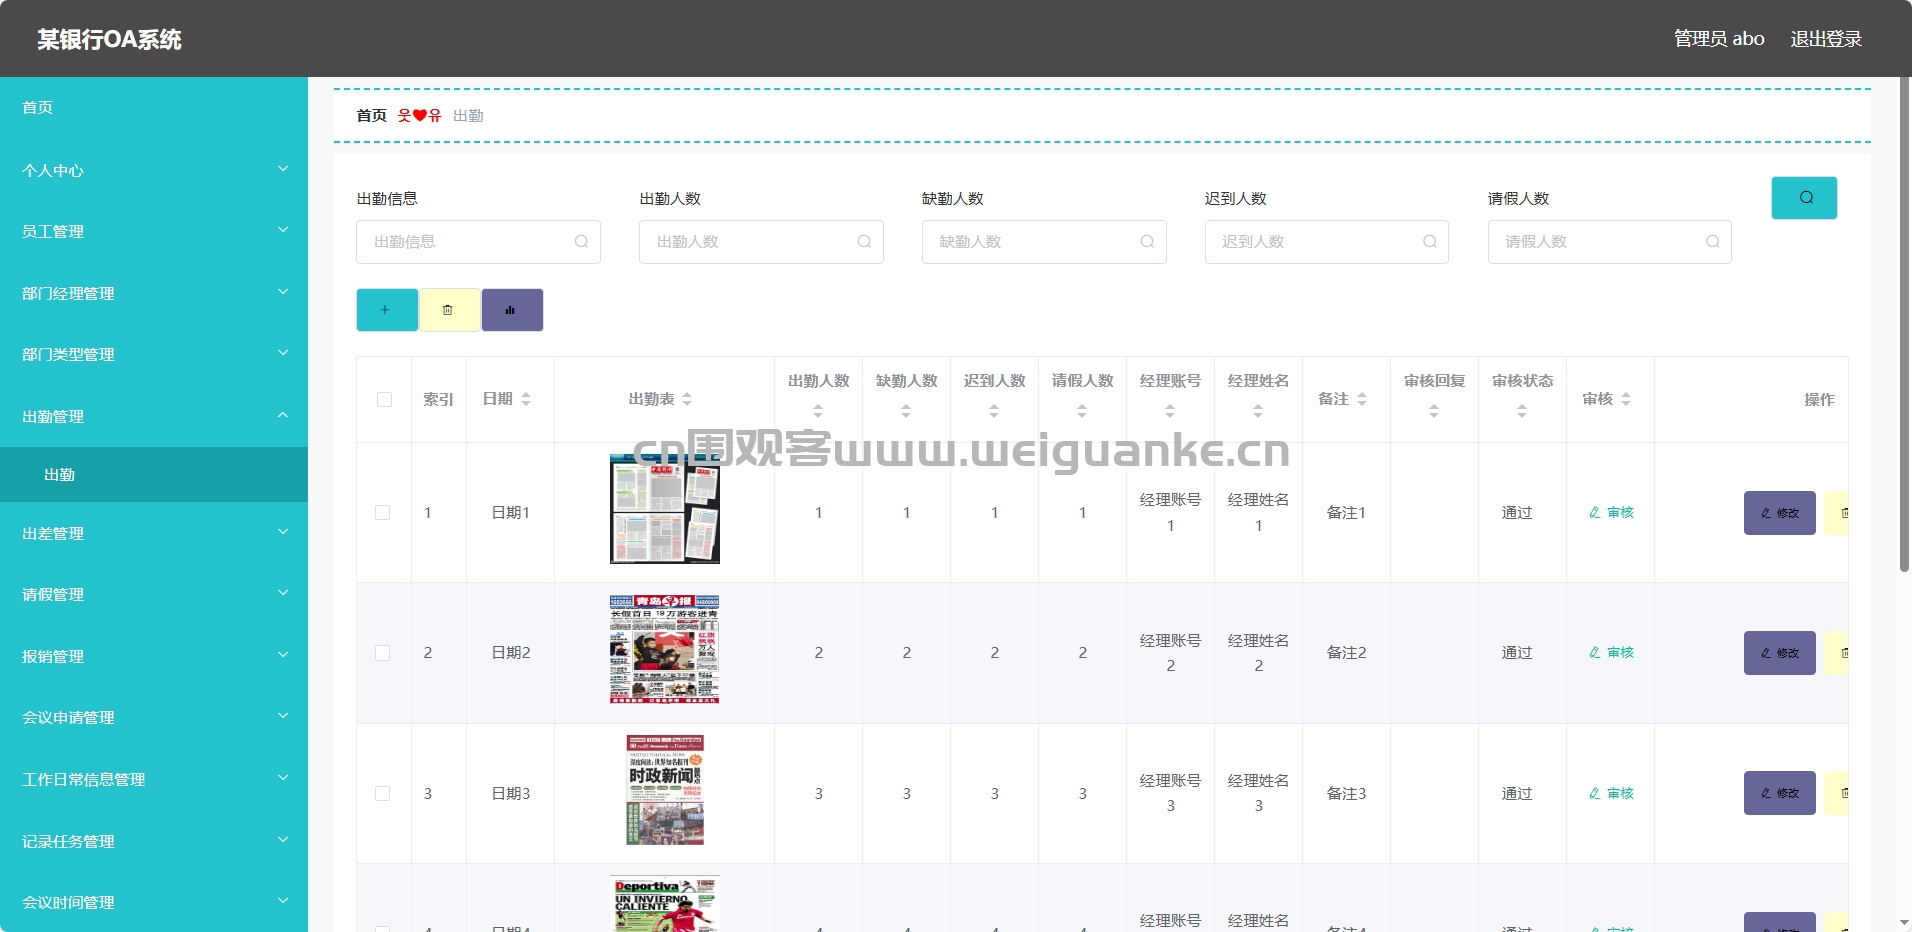Click 首页 breadcrumb link
This screenshot has width=1912, height=932.
tap(372, 116)
